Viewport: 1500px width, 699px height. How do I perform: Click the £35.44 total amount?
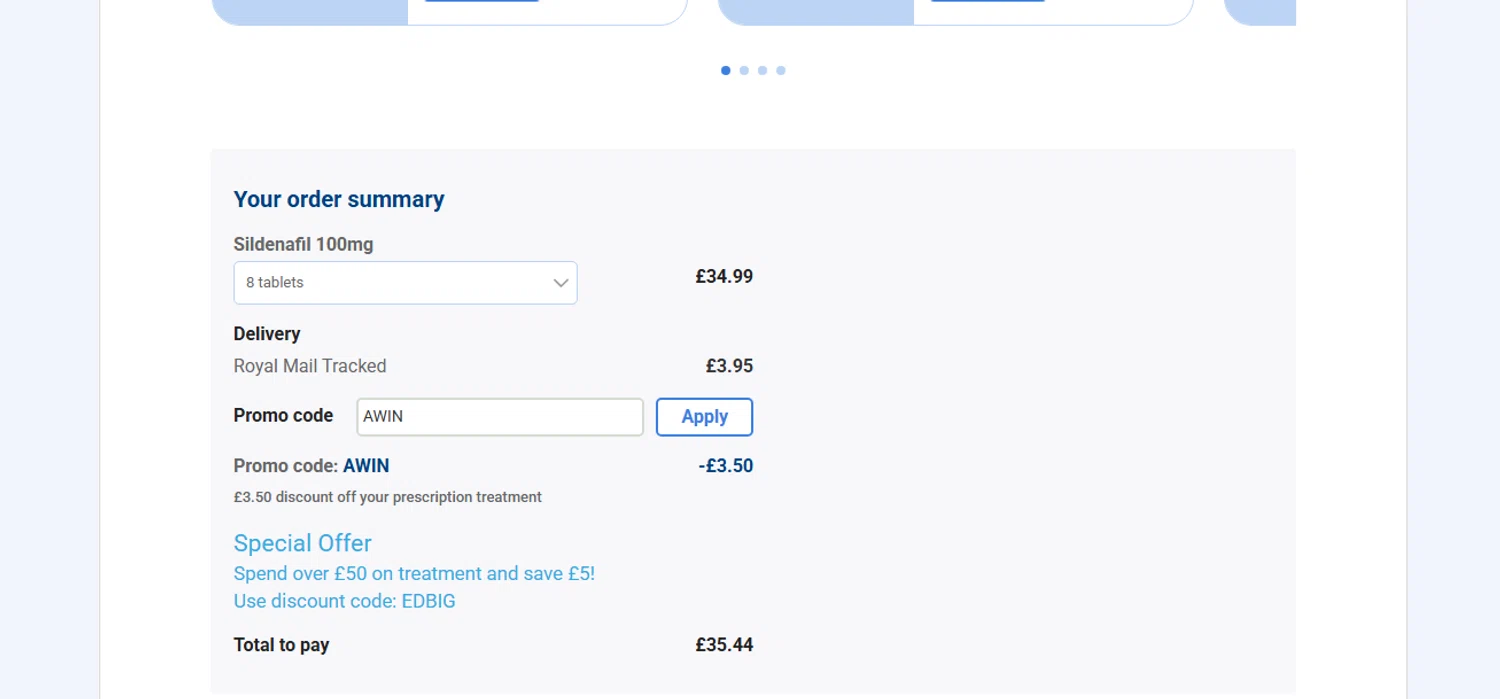click(724, 645)
